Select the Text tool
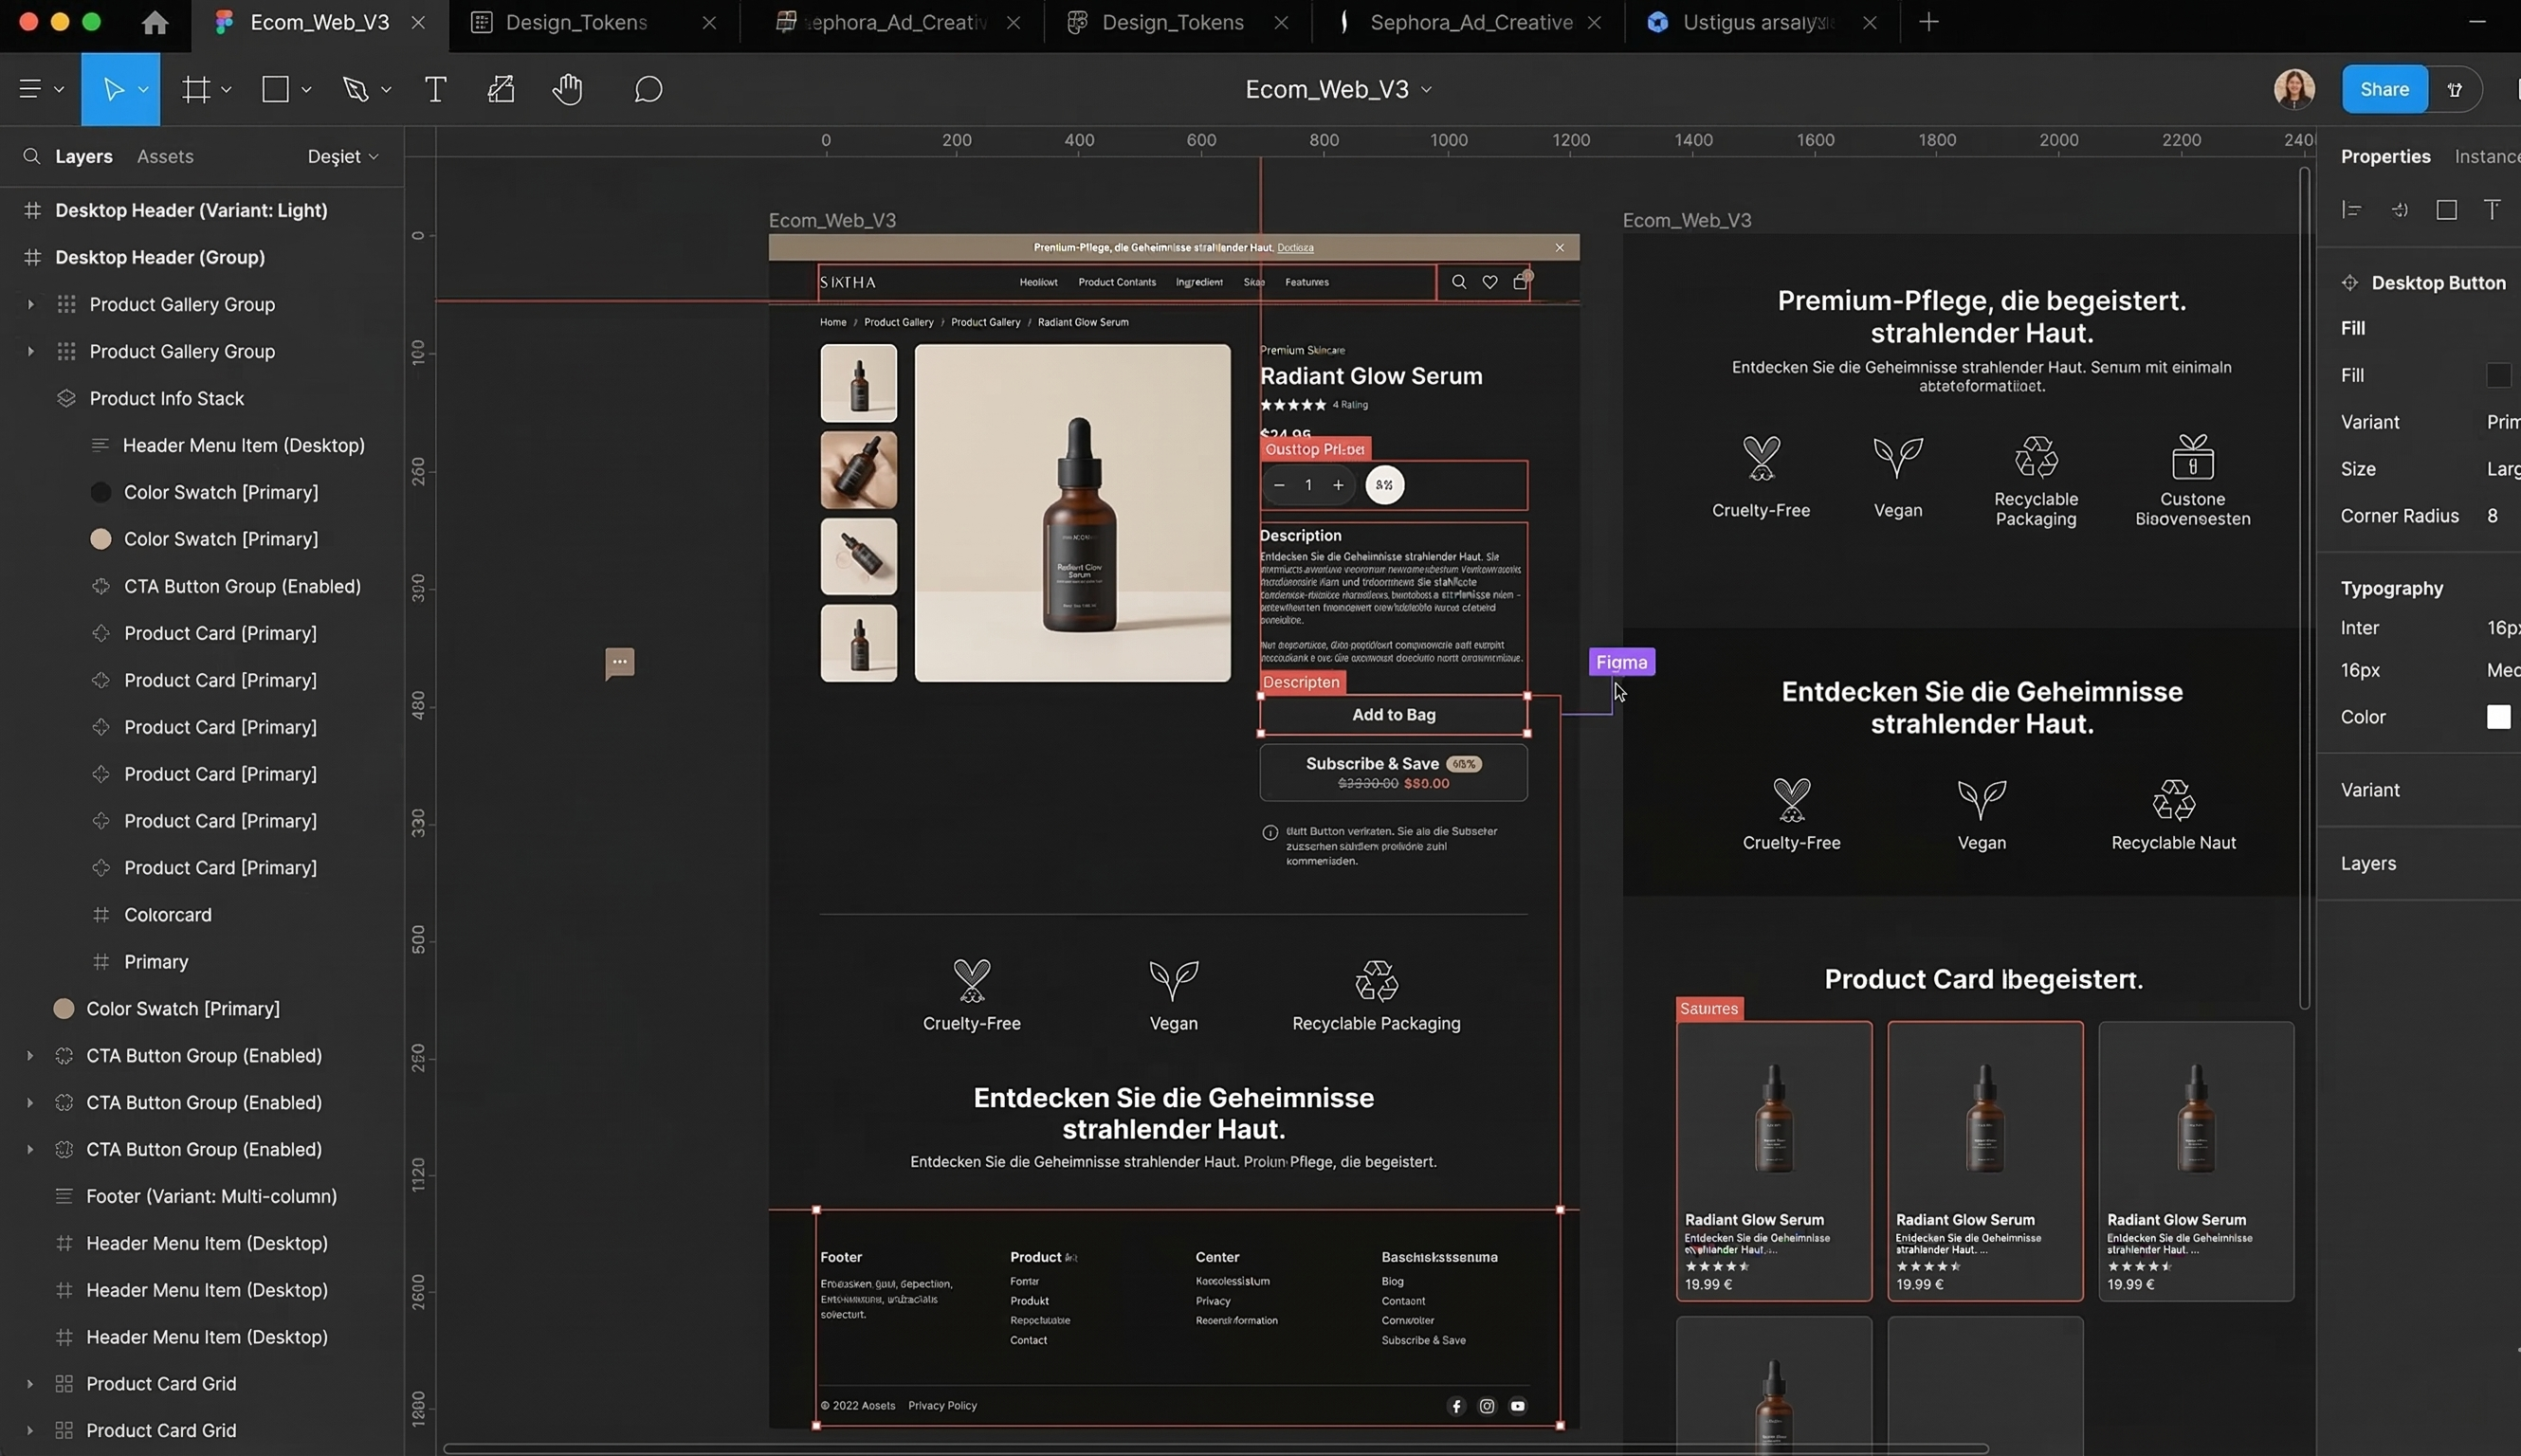Image resolution: width=2521 pixels, height=1456 pixels. coord(435,89)
